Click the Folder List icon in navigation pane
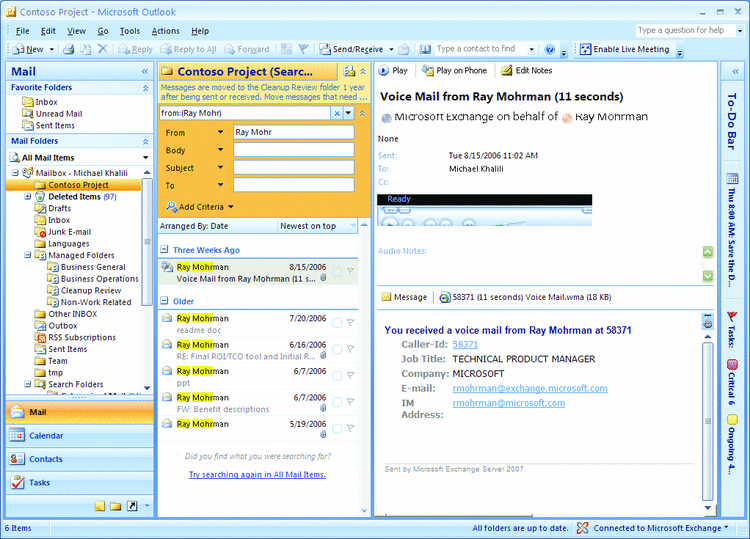The width and height of the screenshot is (750, 539). [x=116, y=506]
